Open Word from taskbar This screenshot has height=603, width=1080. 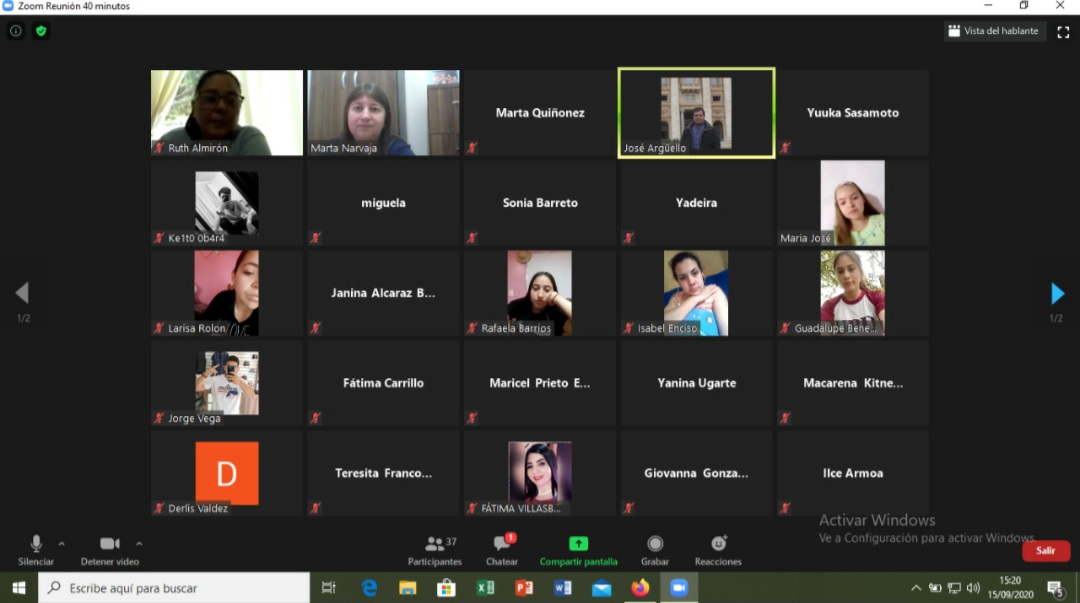[x=563, y=588]
